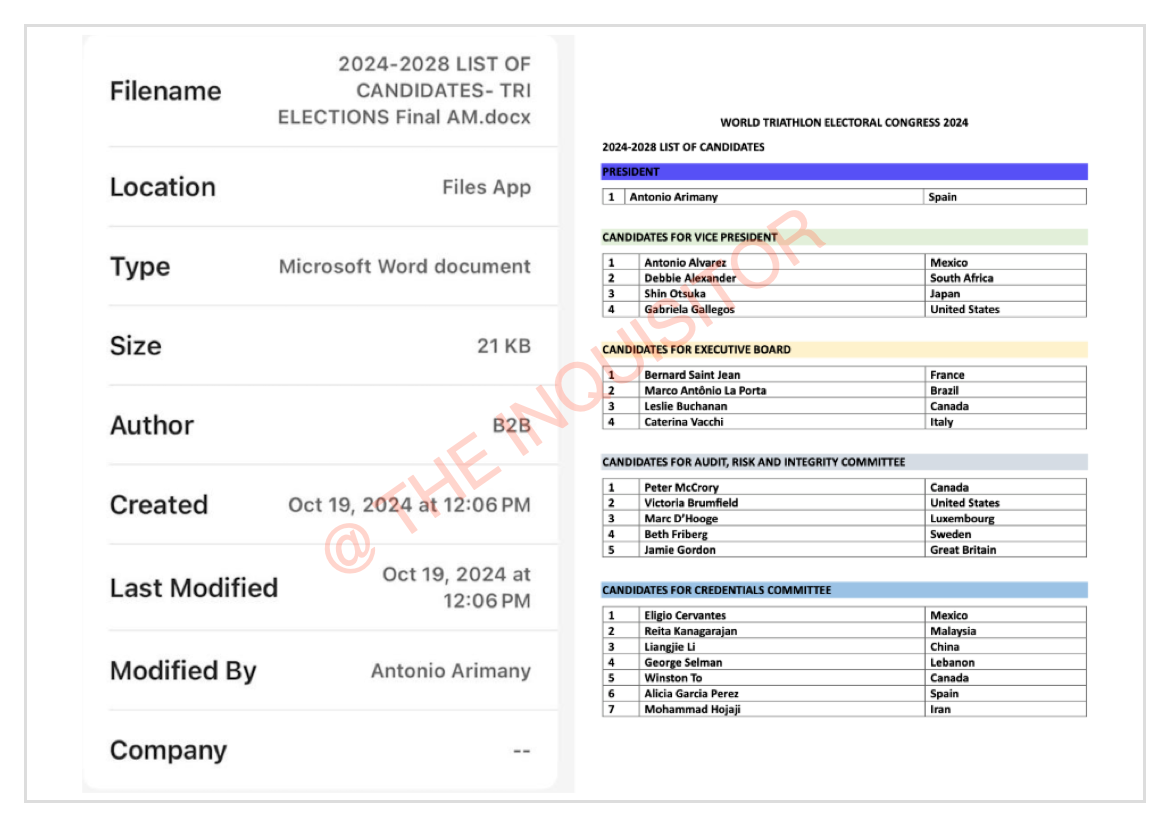
Task: Select the Size row showing 21 KB
Action: coord(321,346)
